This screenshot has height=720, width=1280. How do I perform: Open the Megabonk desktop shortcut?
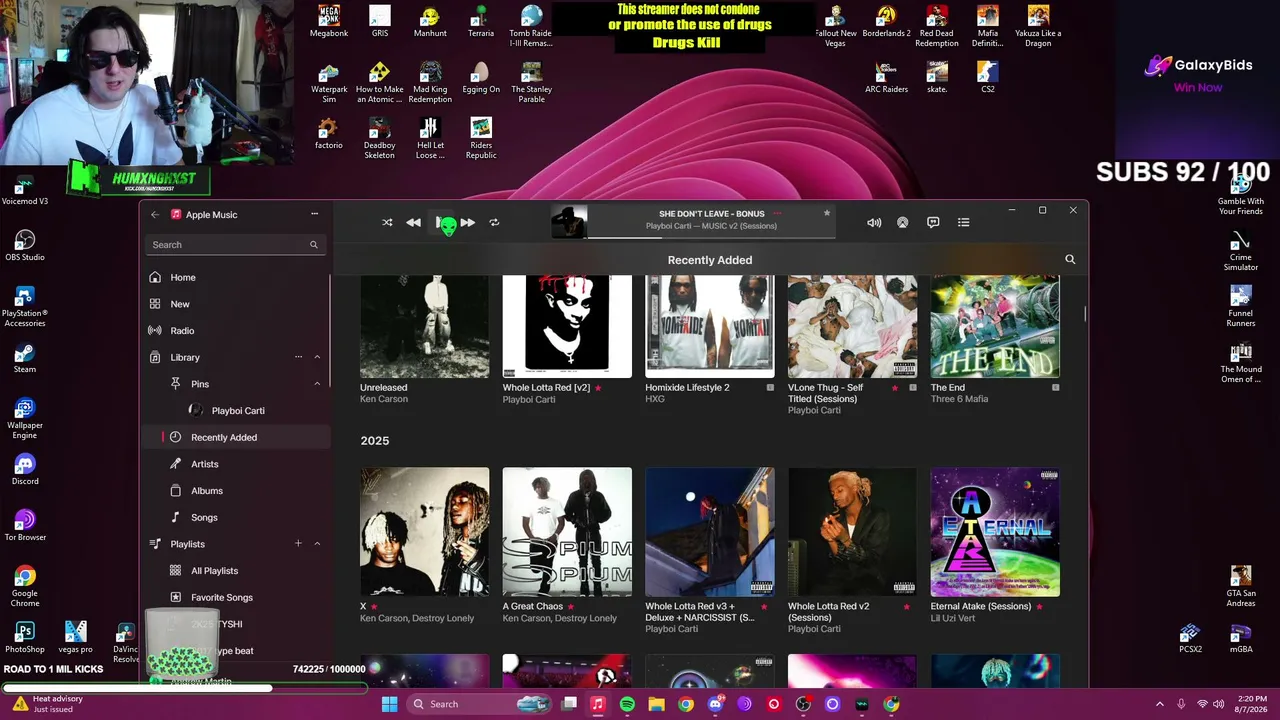click(329, 22)
